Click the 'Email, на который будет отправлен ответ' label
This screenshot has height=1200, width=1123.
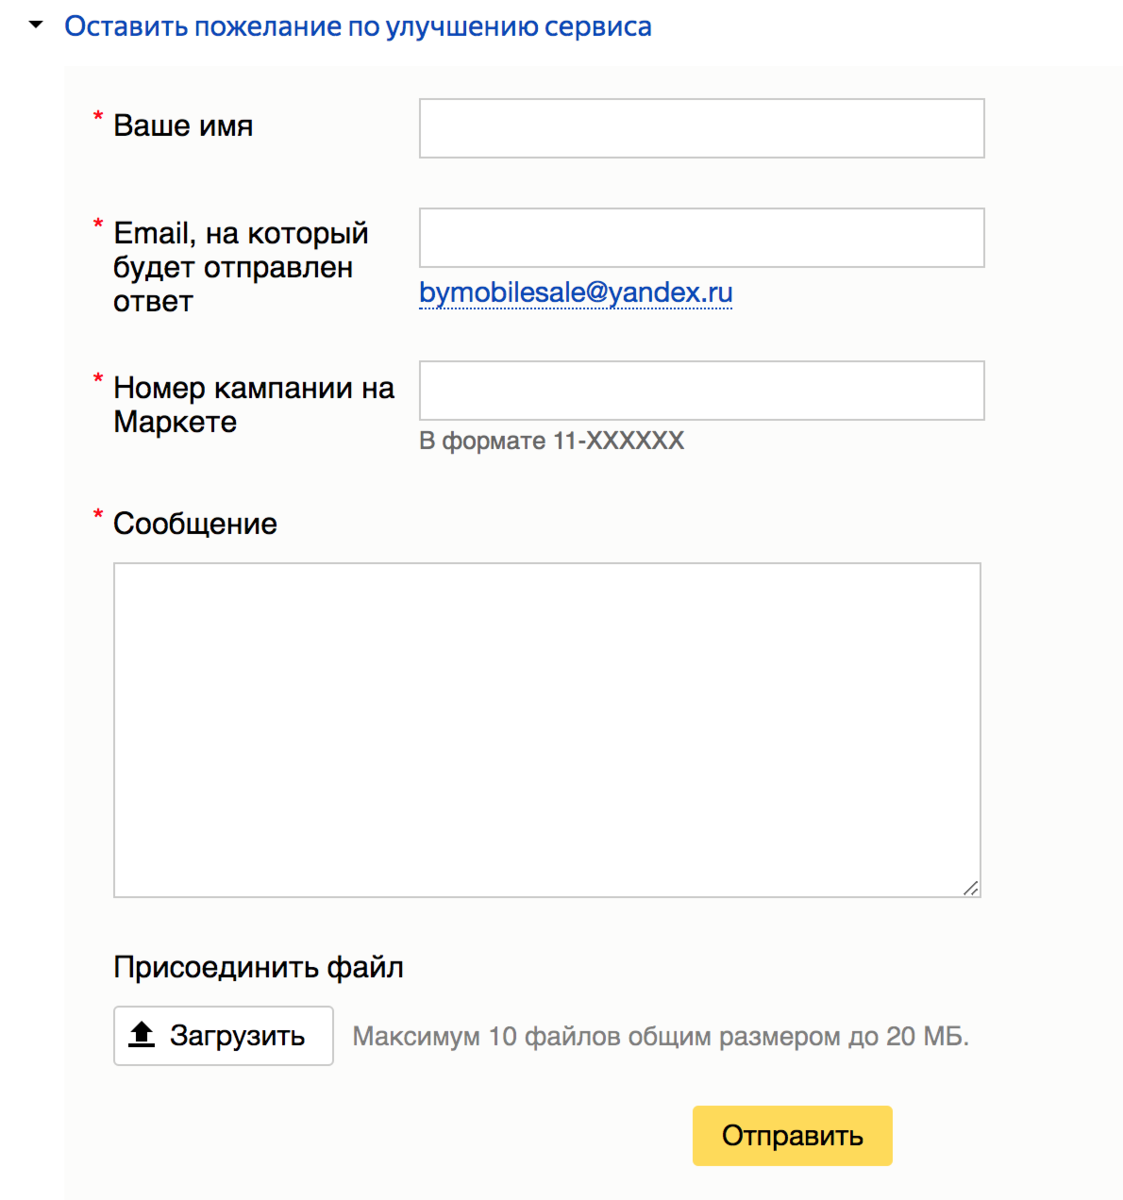(x=241, y=267)
